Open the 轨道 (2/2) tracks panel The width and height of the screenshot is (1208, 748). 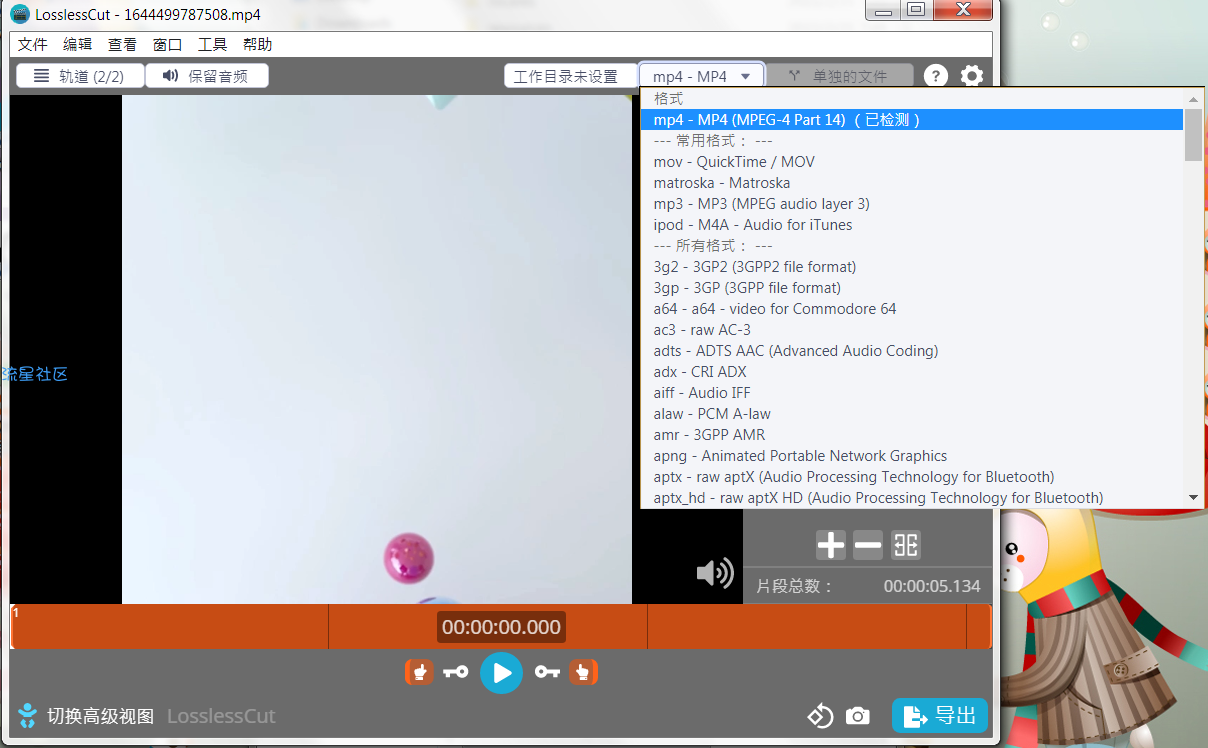80,76
